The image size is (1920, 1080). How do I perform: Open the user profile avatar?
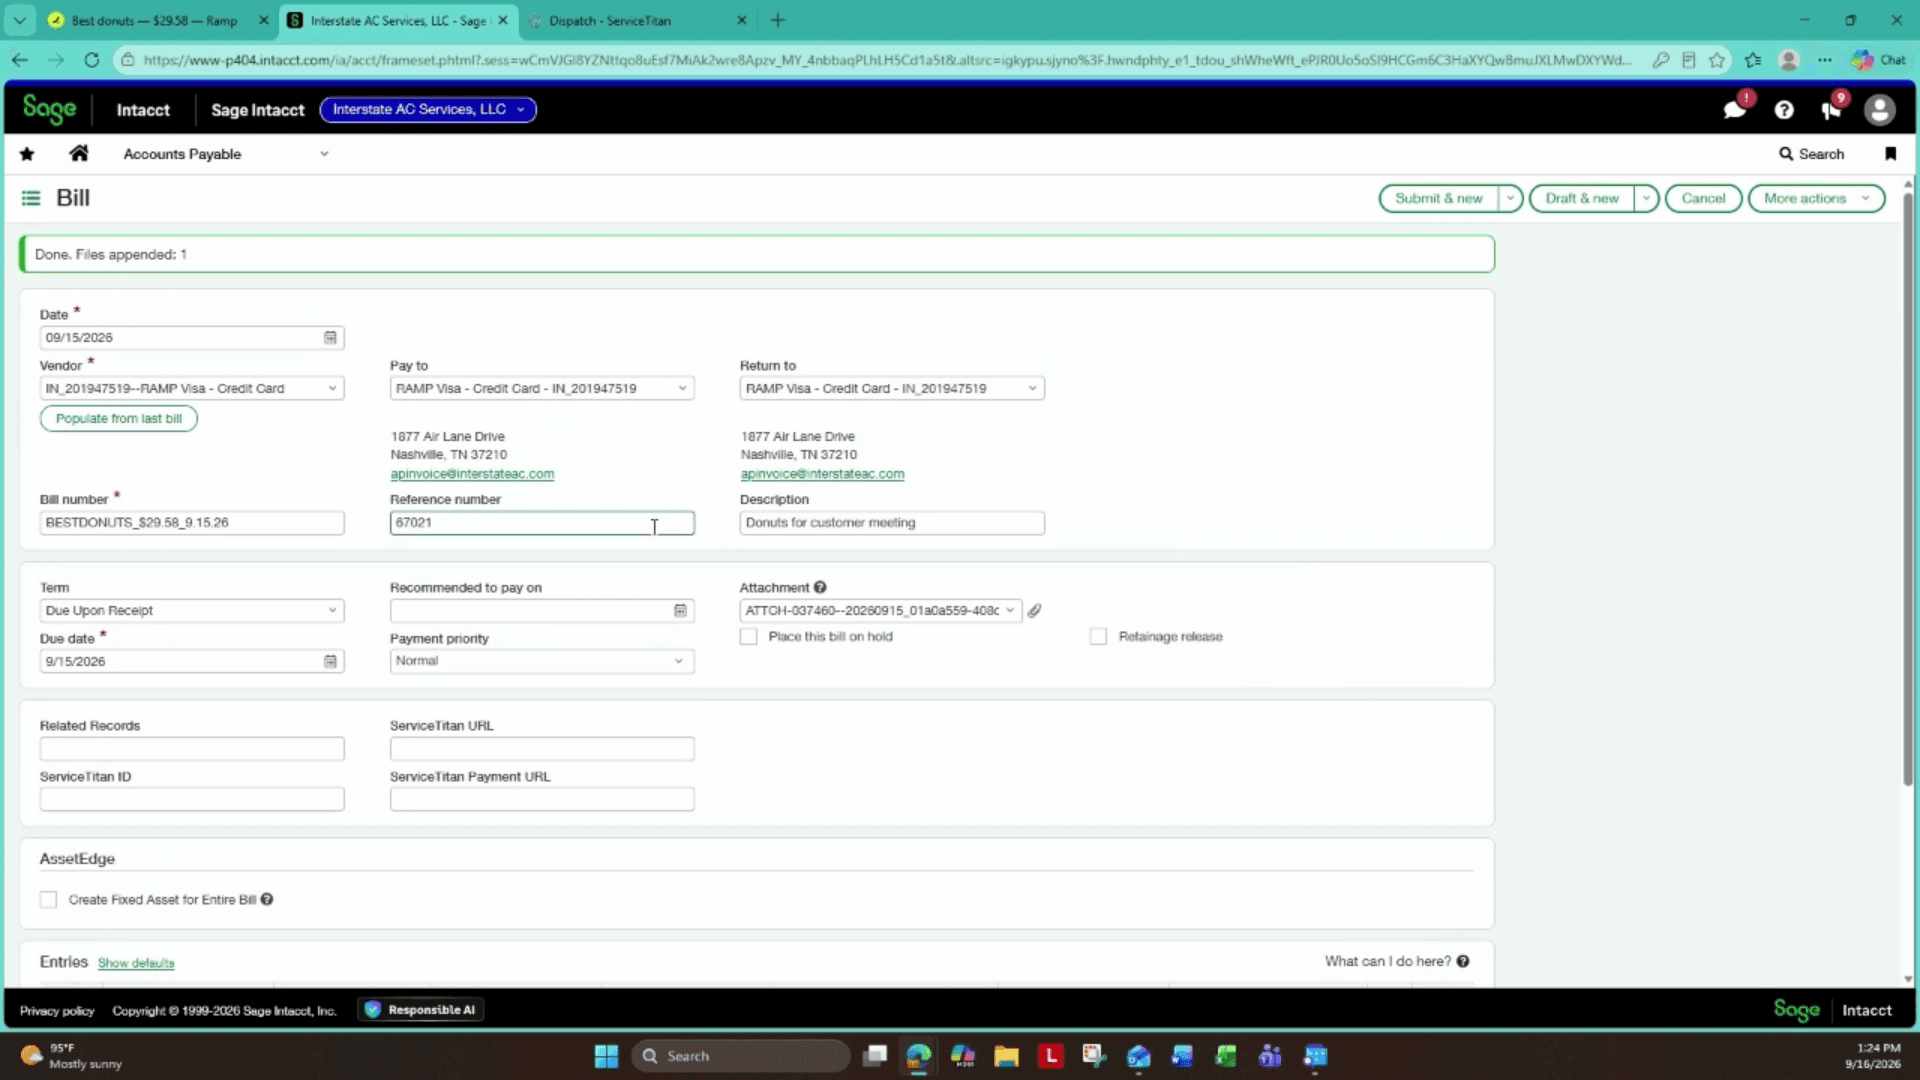coord(1880,110)
